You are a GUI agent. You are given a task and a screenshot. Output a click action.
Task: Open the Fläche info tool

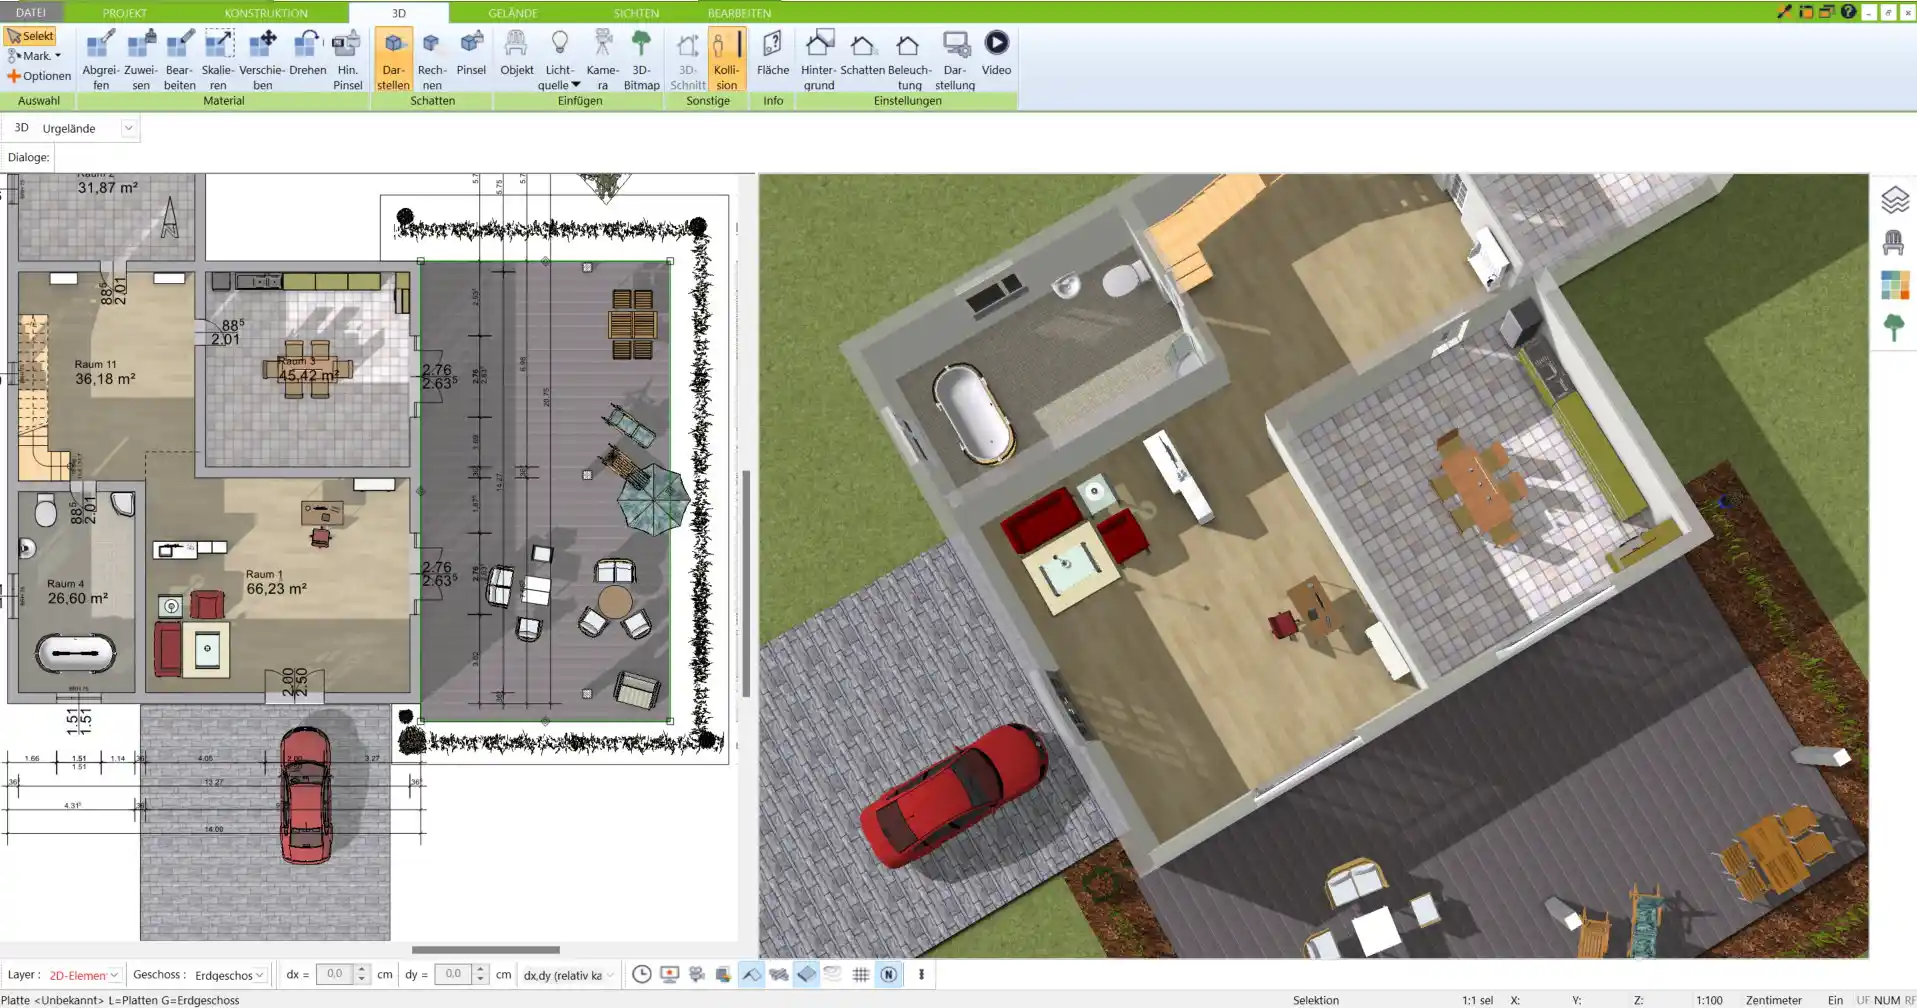click(x=772, y=53)
